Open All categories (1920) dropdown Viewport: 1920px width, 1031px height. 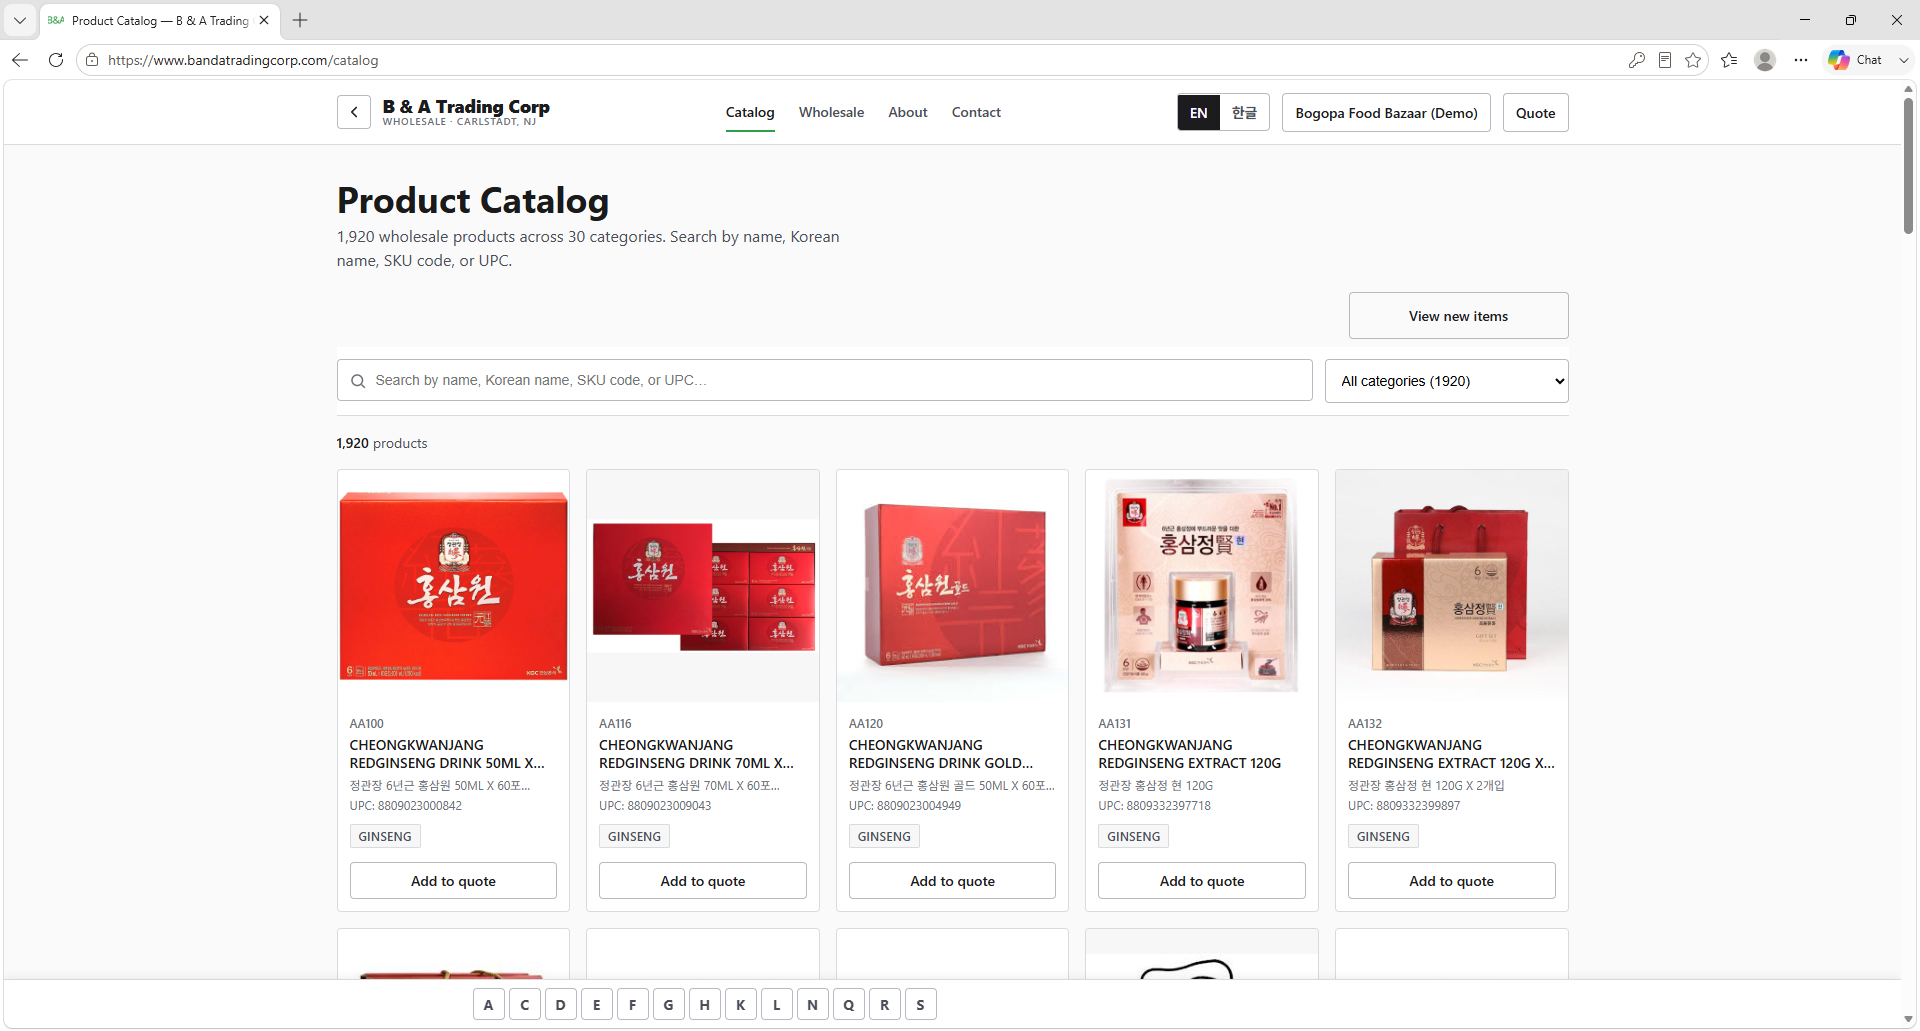(x=1446, y=381)
